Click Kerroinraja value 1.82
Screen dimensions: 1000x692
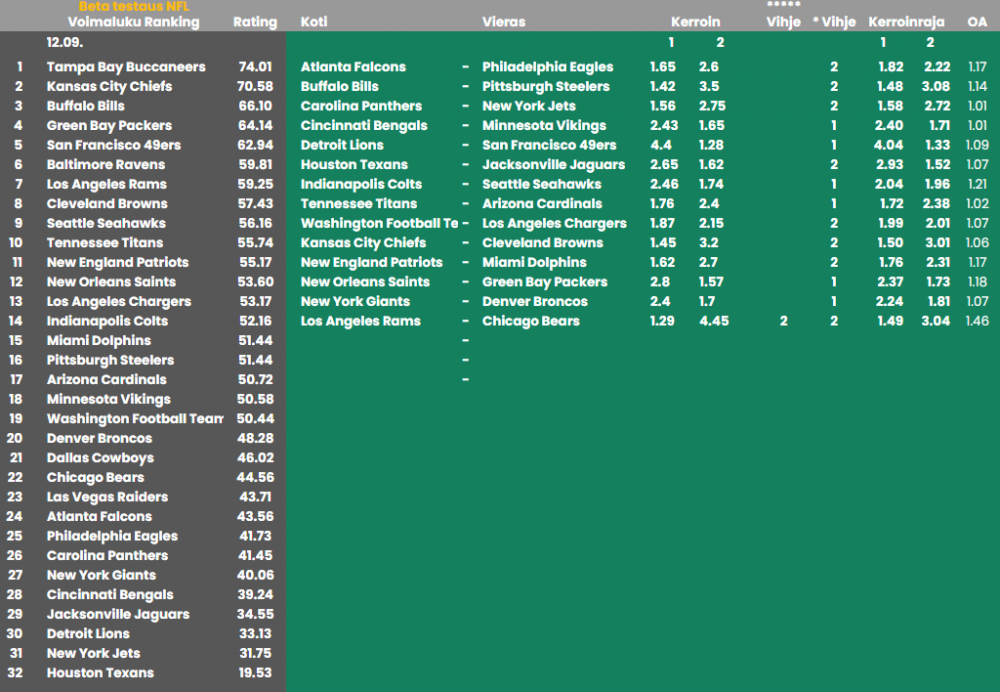(x=890, y=67)
